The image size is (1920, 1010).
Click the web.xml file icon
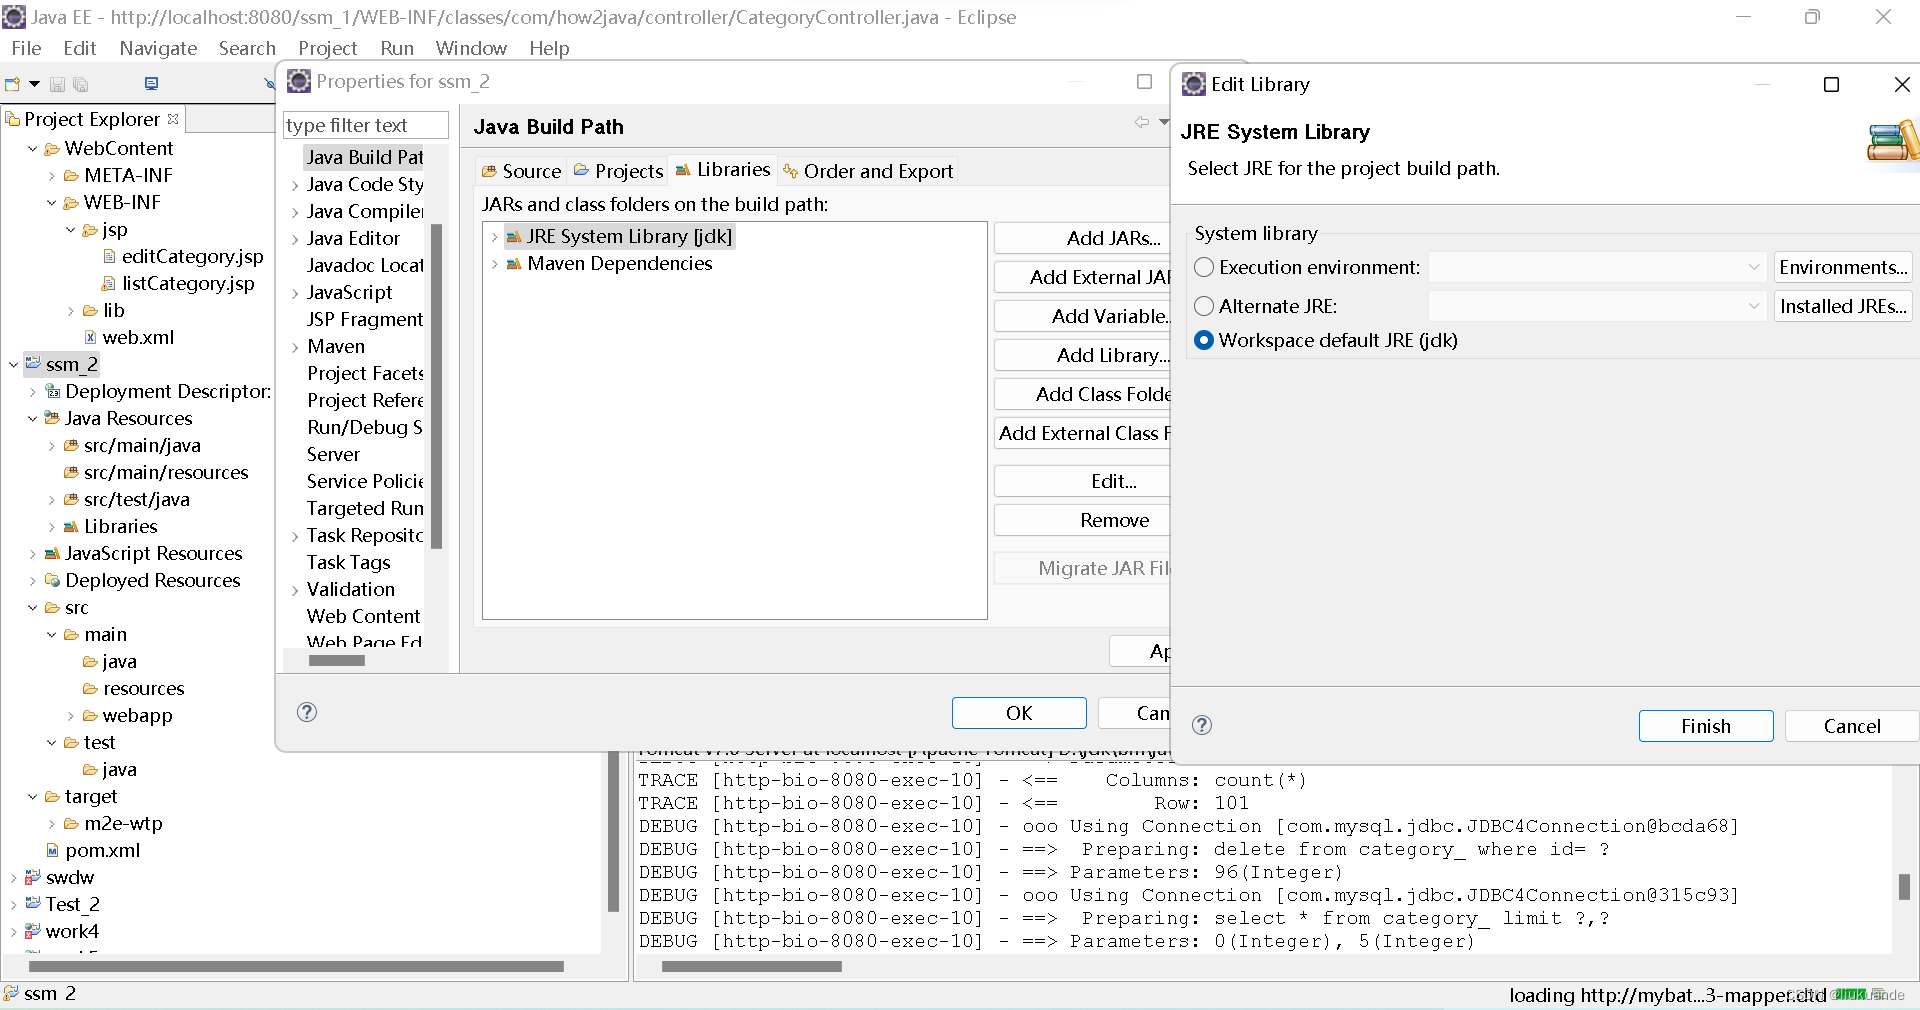(90, 338)
